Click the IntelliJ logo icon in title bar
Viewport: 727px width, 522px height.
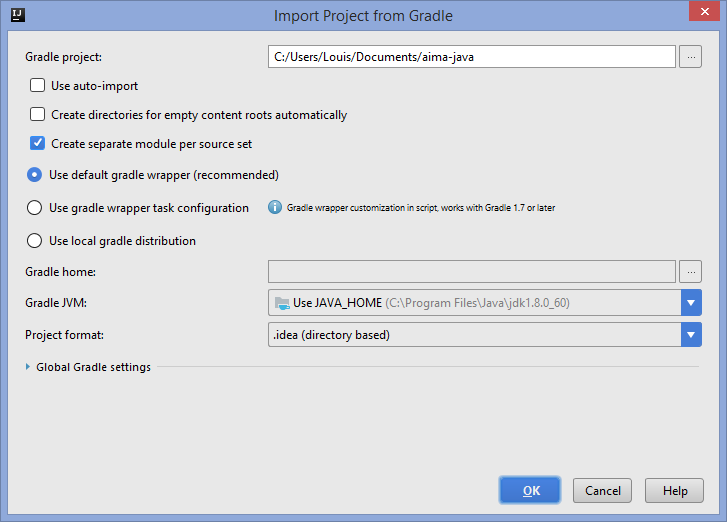(17, 16)
